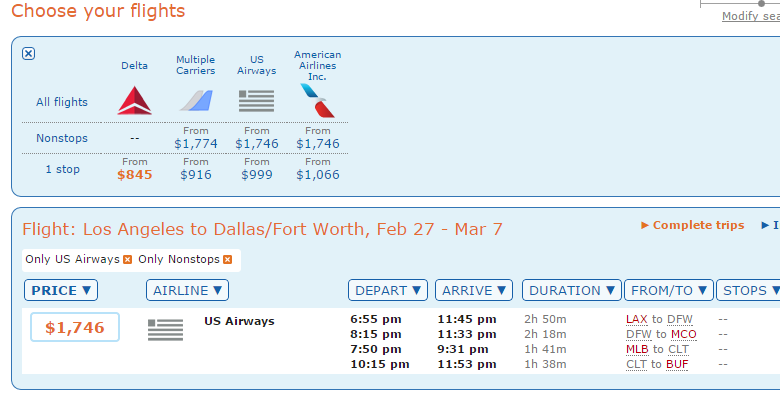Open the FROM/TO sort dropdown
The width and height of the screenshot is (780, 407).
coord(669,290)
